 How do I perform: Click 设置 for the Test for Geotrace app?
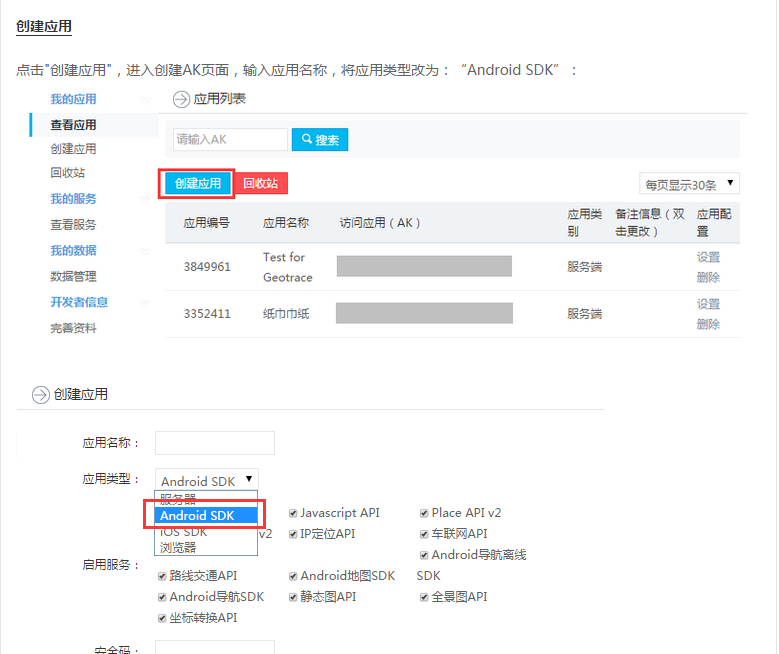(x=708, y=257)
